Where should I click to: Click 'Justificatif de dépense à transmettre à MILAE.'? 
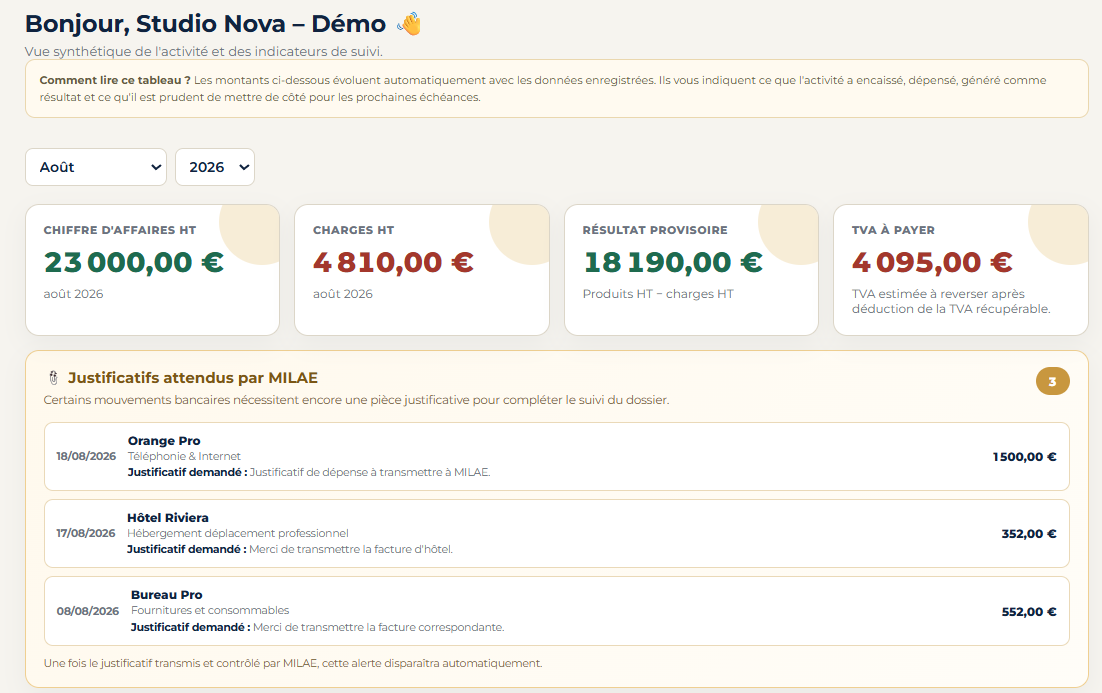click(x=370, y=472)
